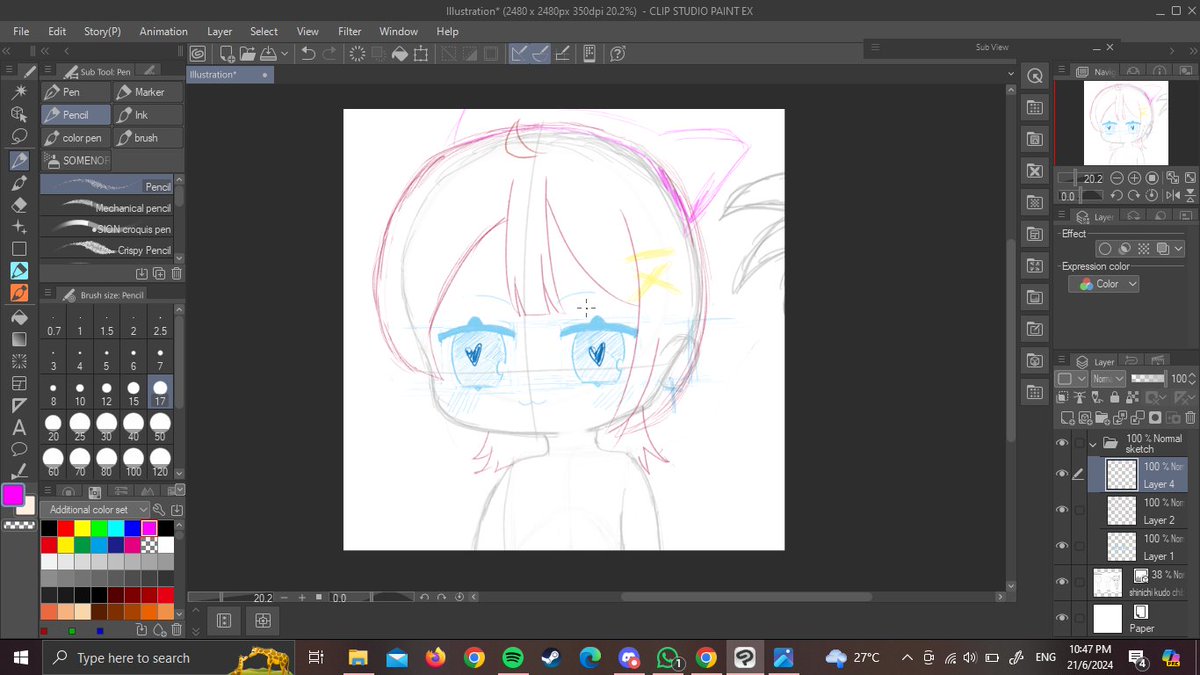The width and height of the screenshot is (1200, 675).
Task: Select the Eraser tool
Action: point(19,207)
